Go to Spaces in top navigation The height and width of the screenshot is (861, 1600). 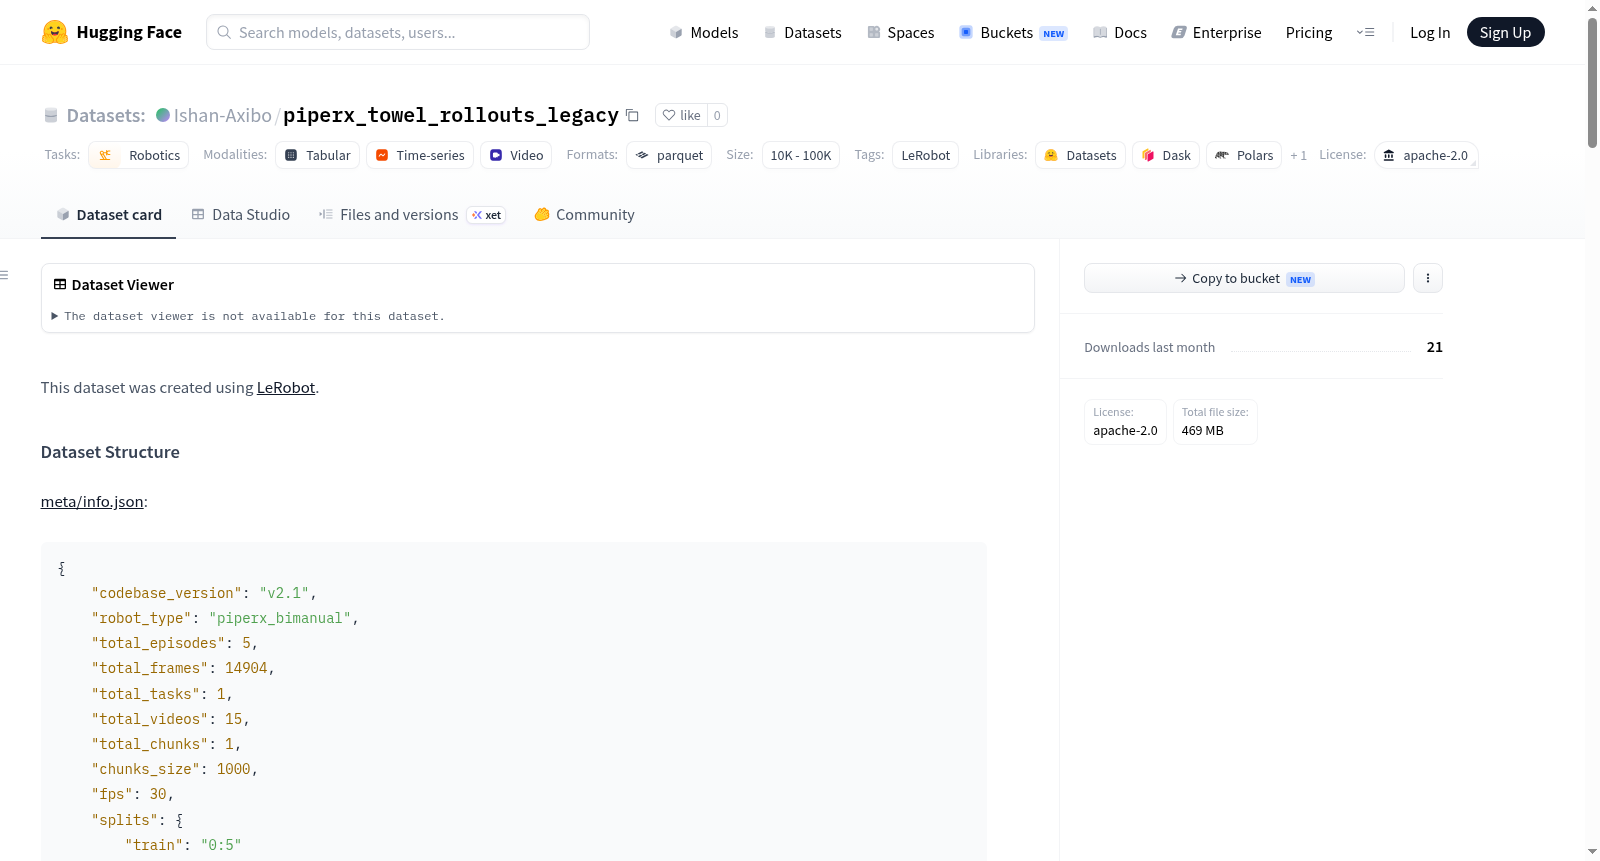pyautogui.click(x=901, y=33)
